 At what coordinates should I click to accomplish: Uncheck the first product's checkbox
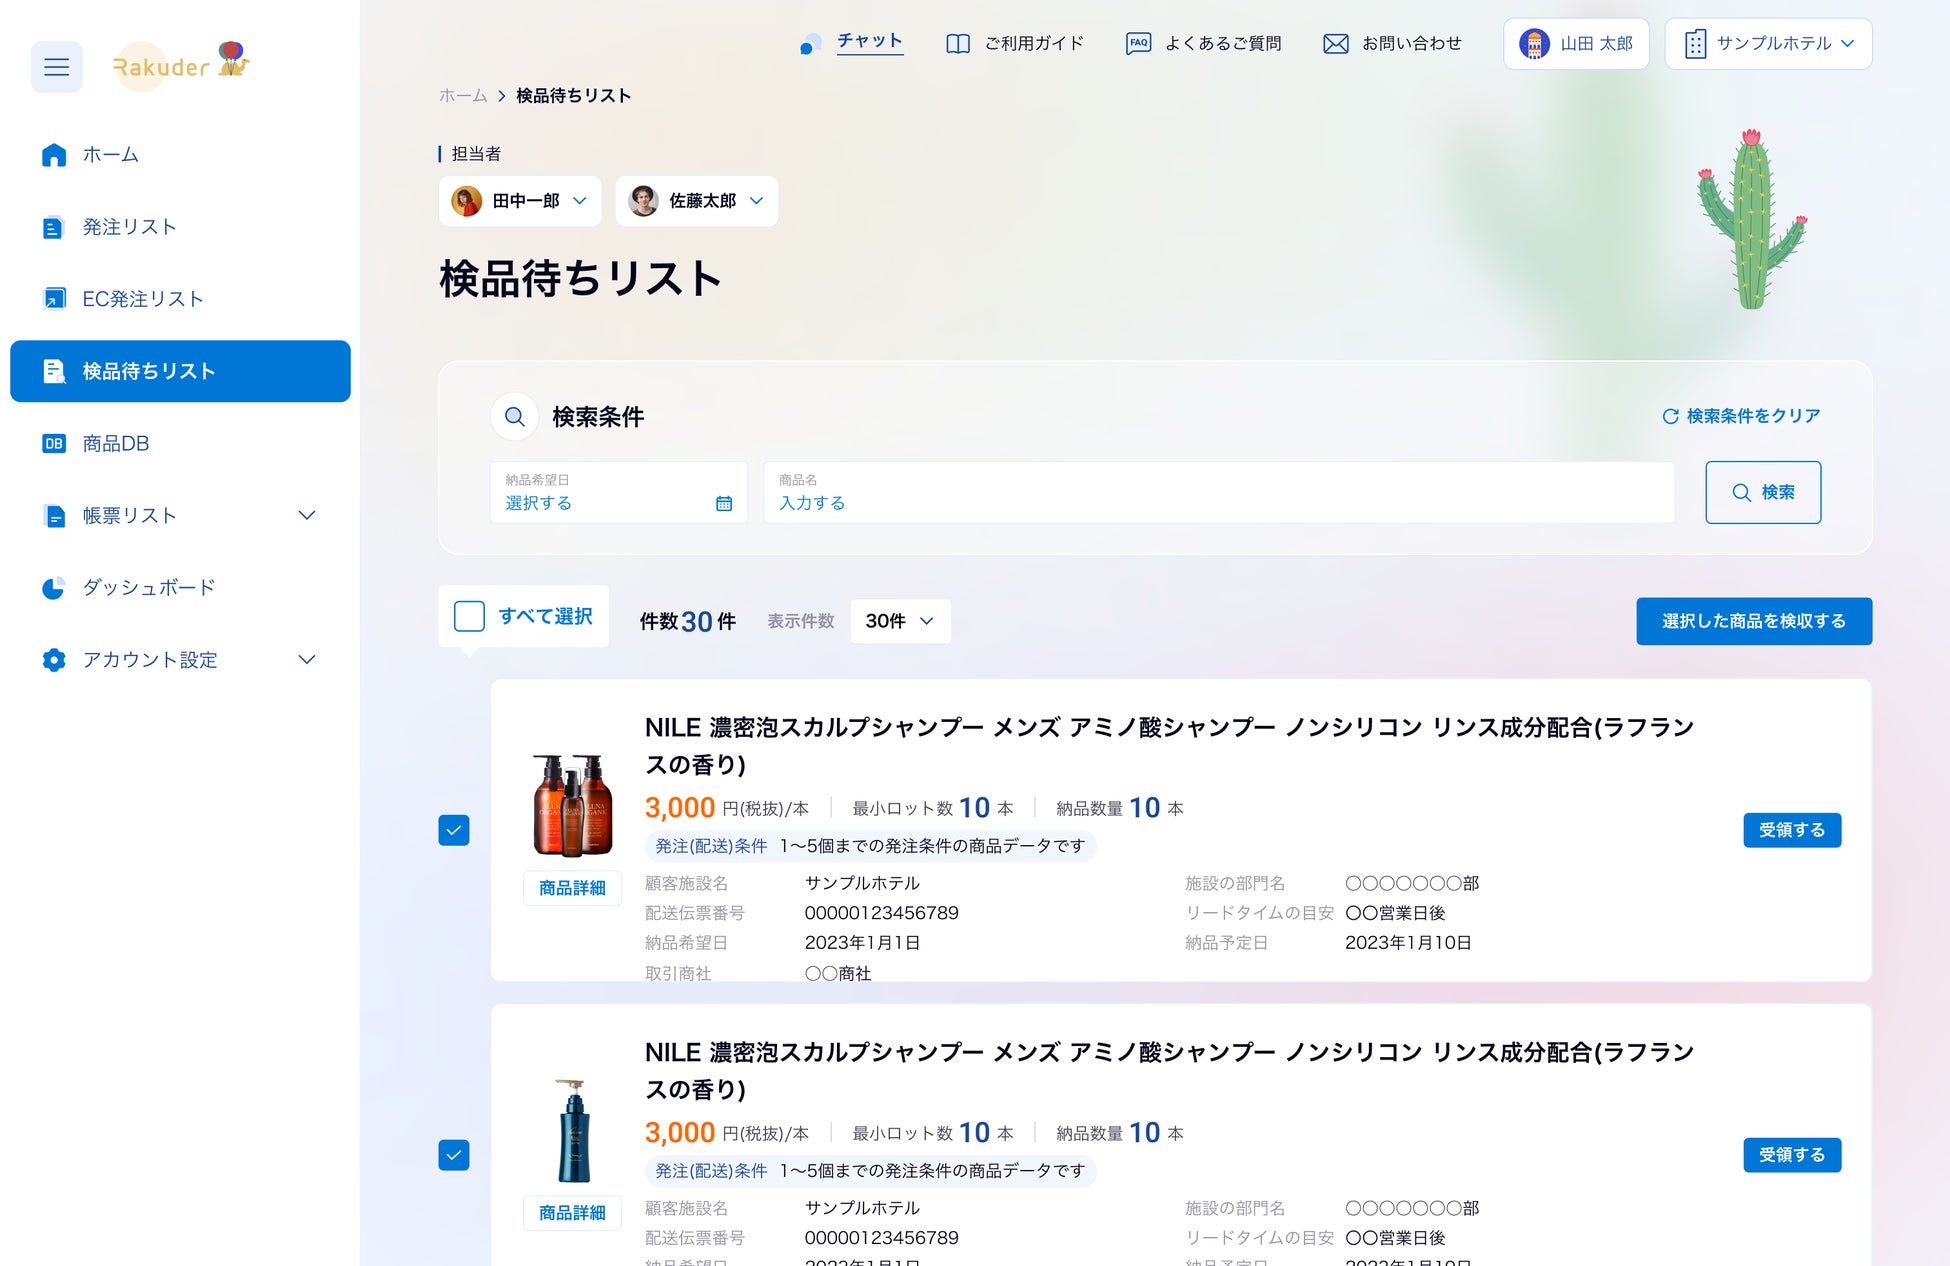(x=454, y=830)
